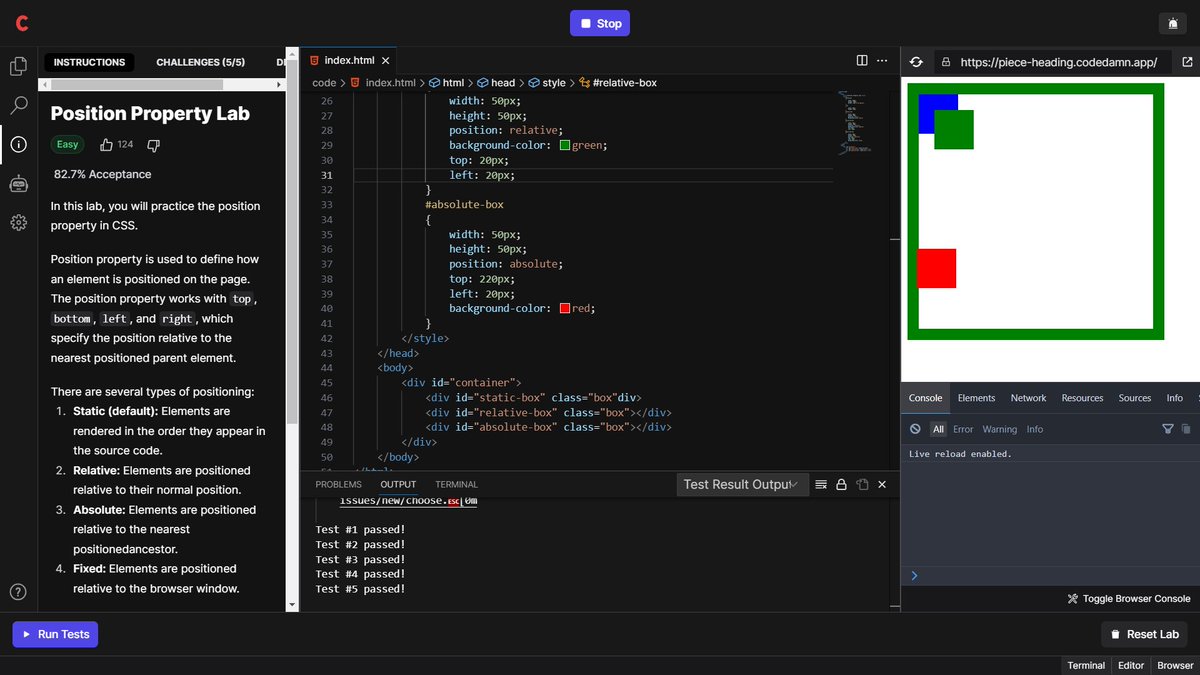Click the thumbs up like icon
The width and height of the screenshot is (1200, 675).
tap(106, 145)
